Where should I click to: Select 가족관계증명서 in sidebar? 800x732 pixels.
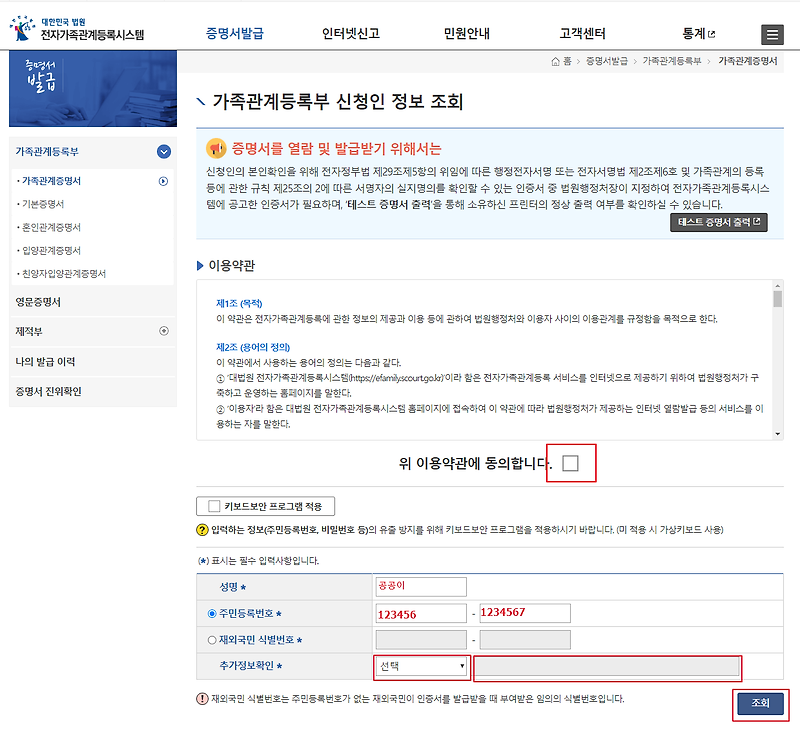(52, 181)
